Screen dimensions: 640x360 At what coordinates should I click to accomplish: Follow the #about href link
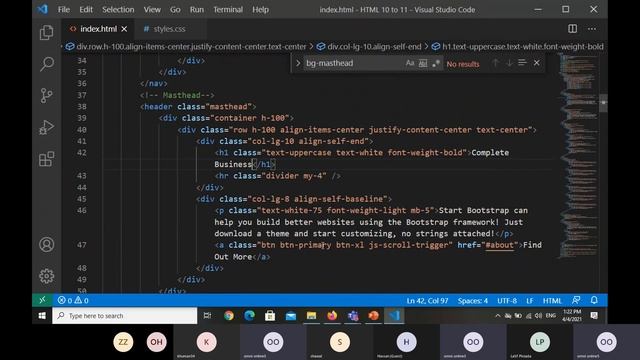pyautogui.click(x=499, y=245)
